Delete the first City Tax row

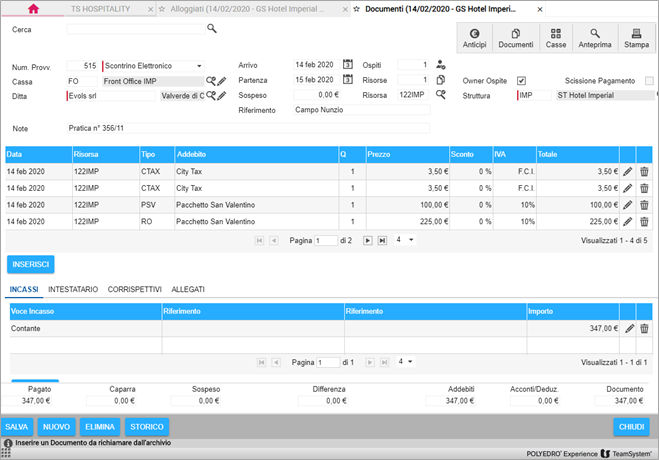[644, 171]
